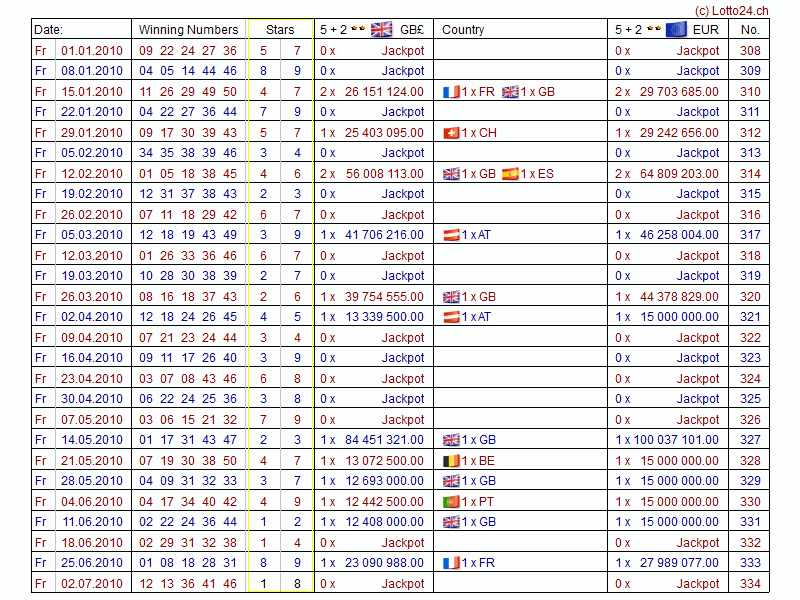Open the Lotto24.ch copyright link
Image resolution: width=800 pixels, height=600 pixels.
click(731, 10)
